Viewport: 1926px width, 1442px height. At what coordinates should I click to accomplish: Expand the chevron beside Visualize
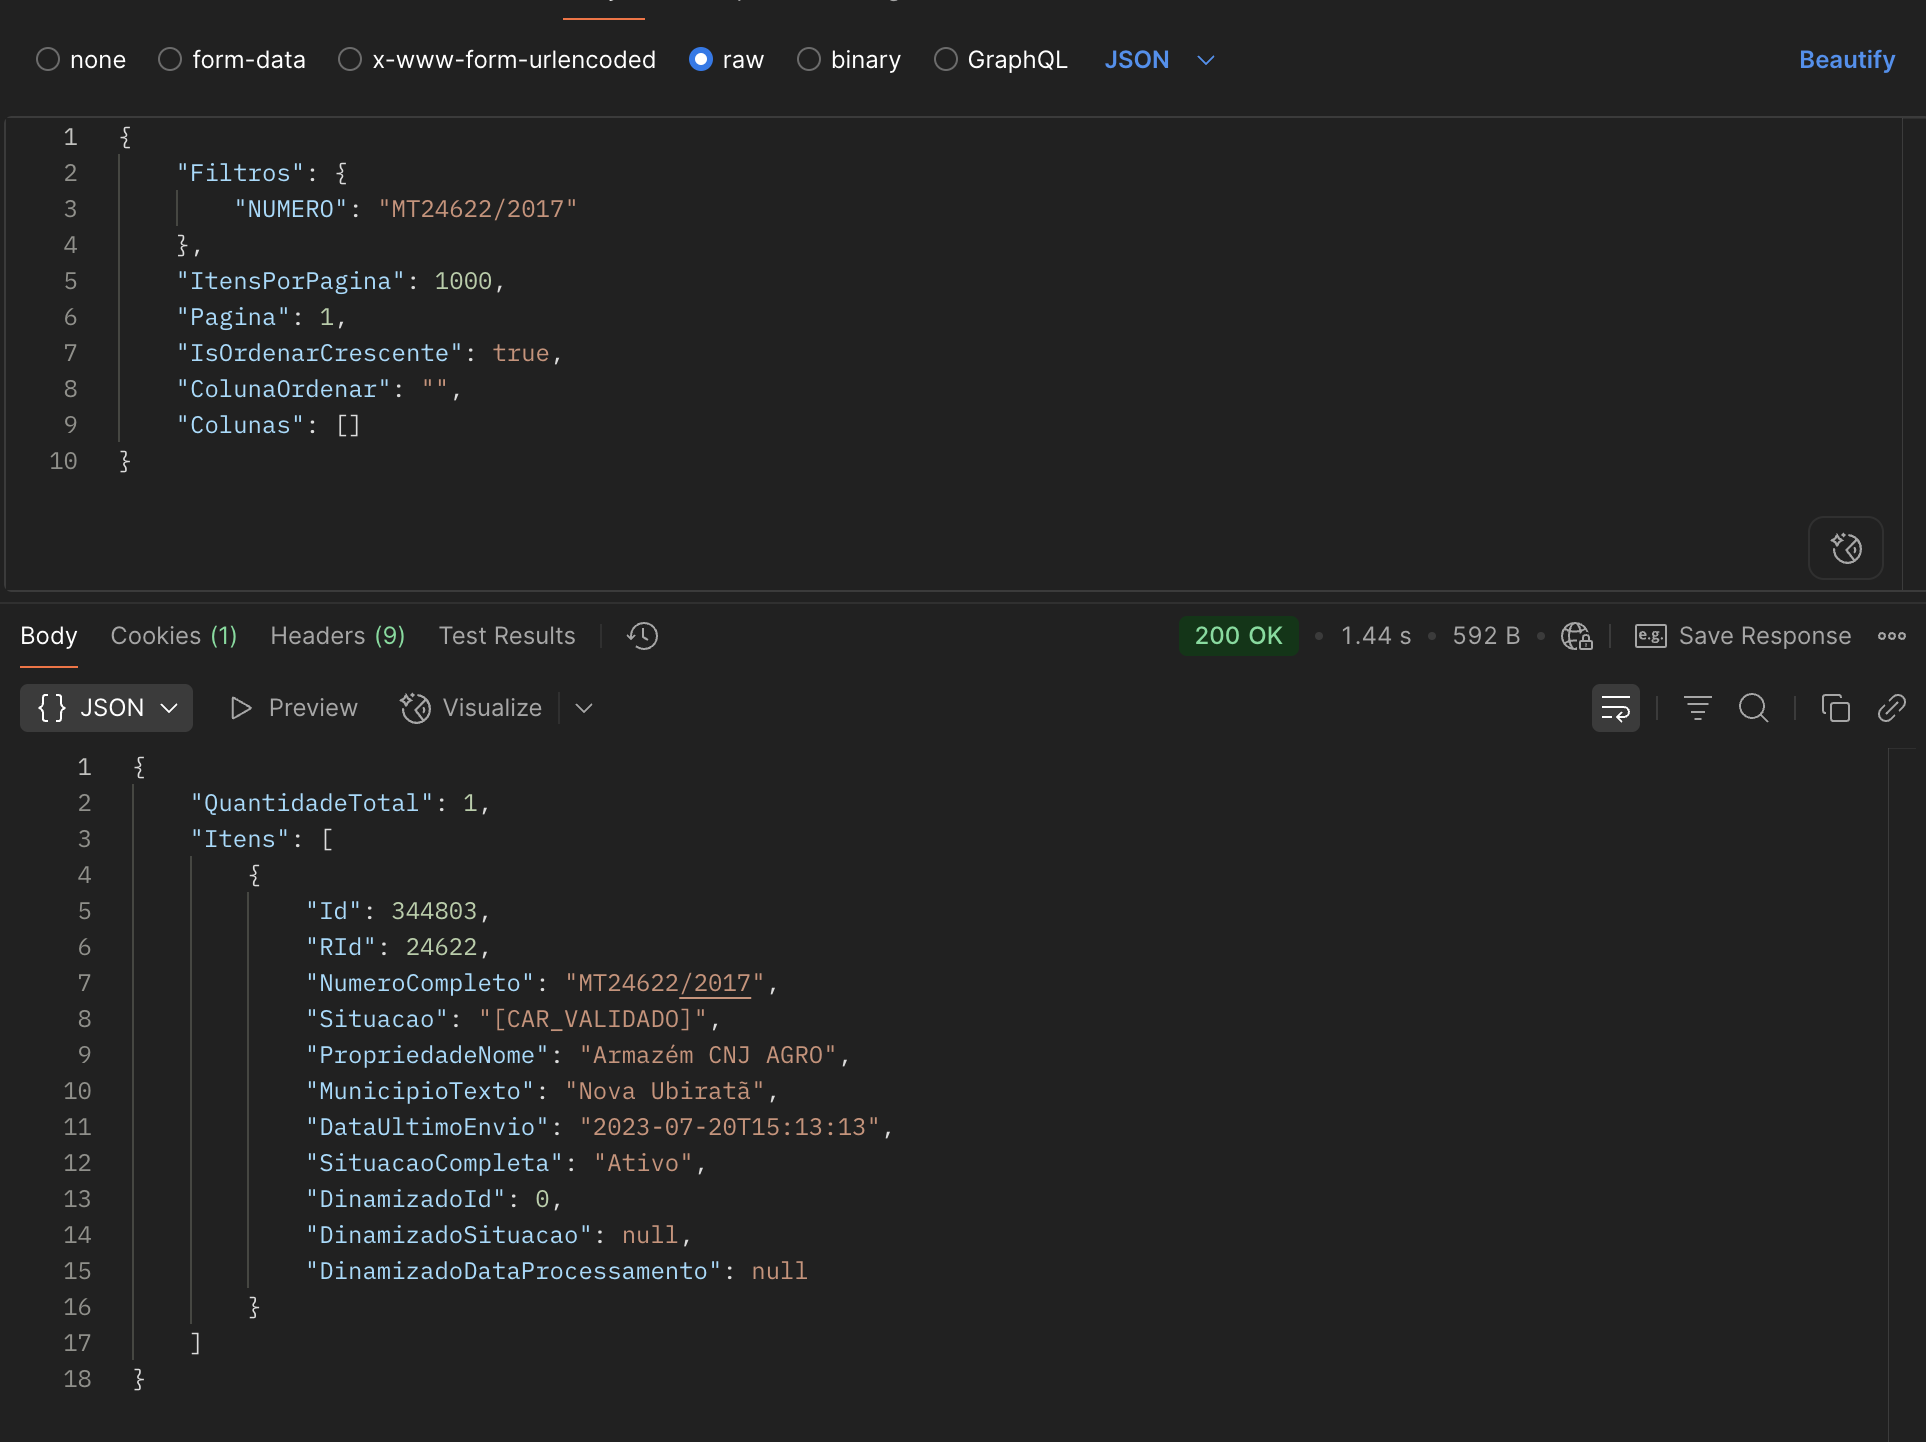pos(585,708)
